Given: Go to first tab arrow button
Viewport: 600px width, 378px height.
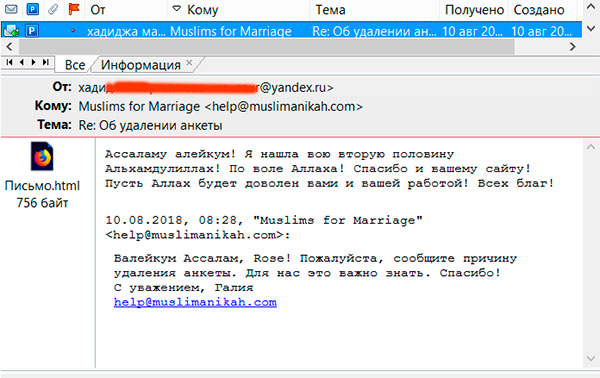Looking at the screenshot, I should tap(10, 62).
